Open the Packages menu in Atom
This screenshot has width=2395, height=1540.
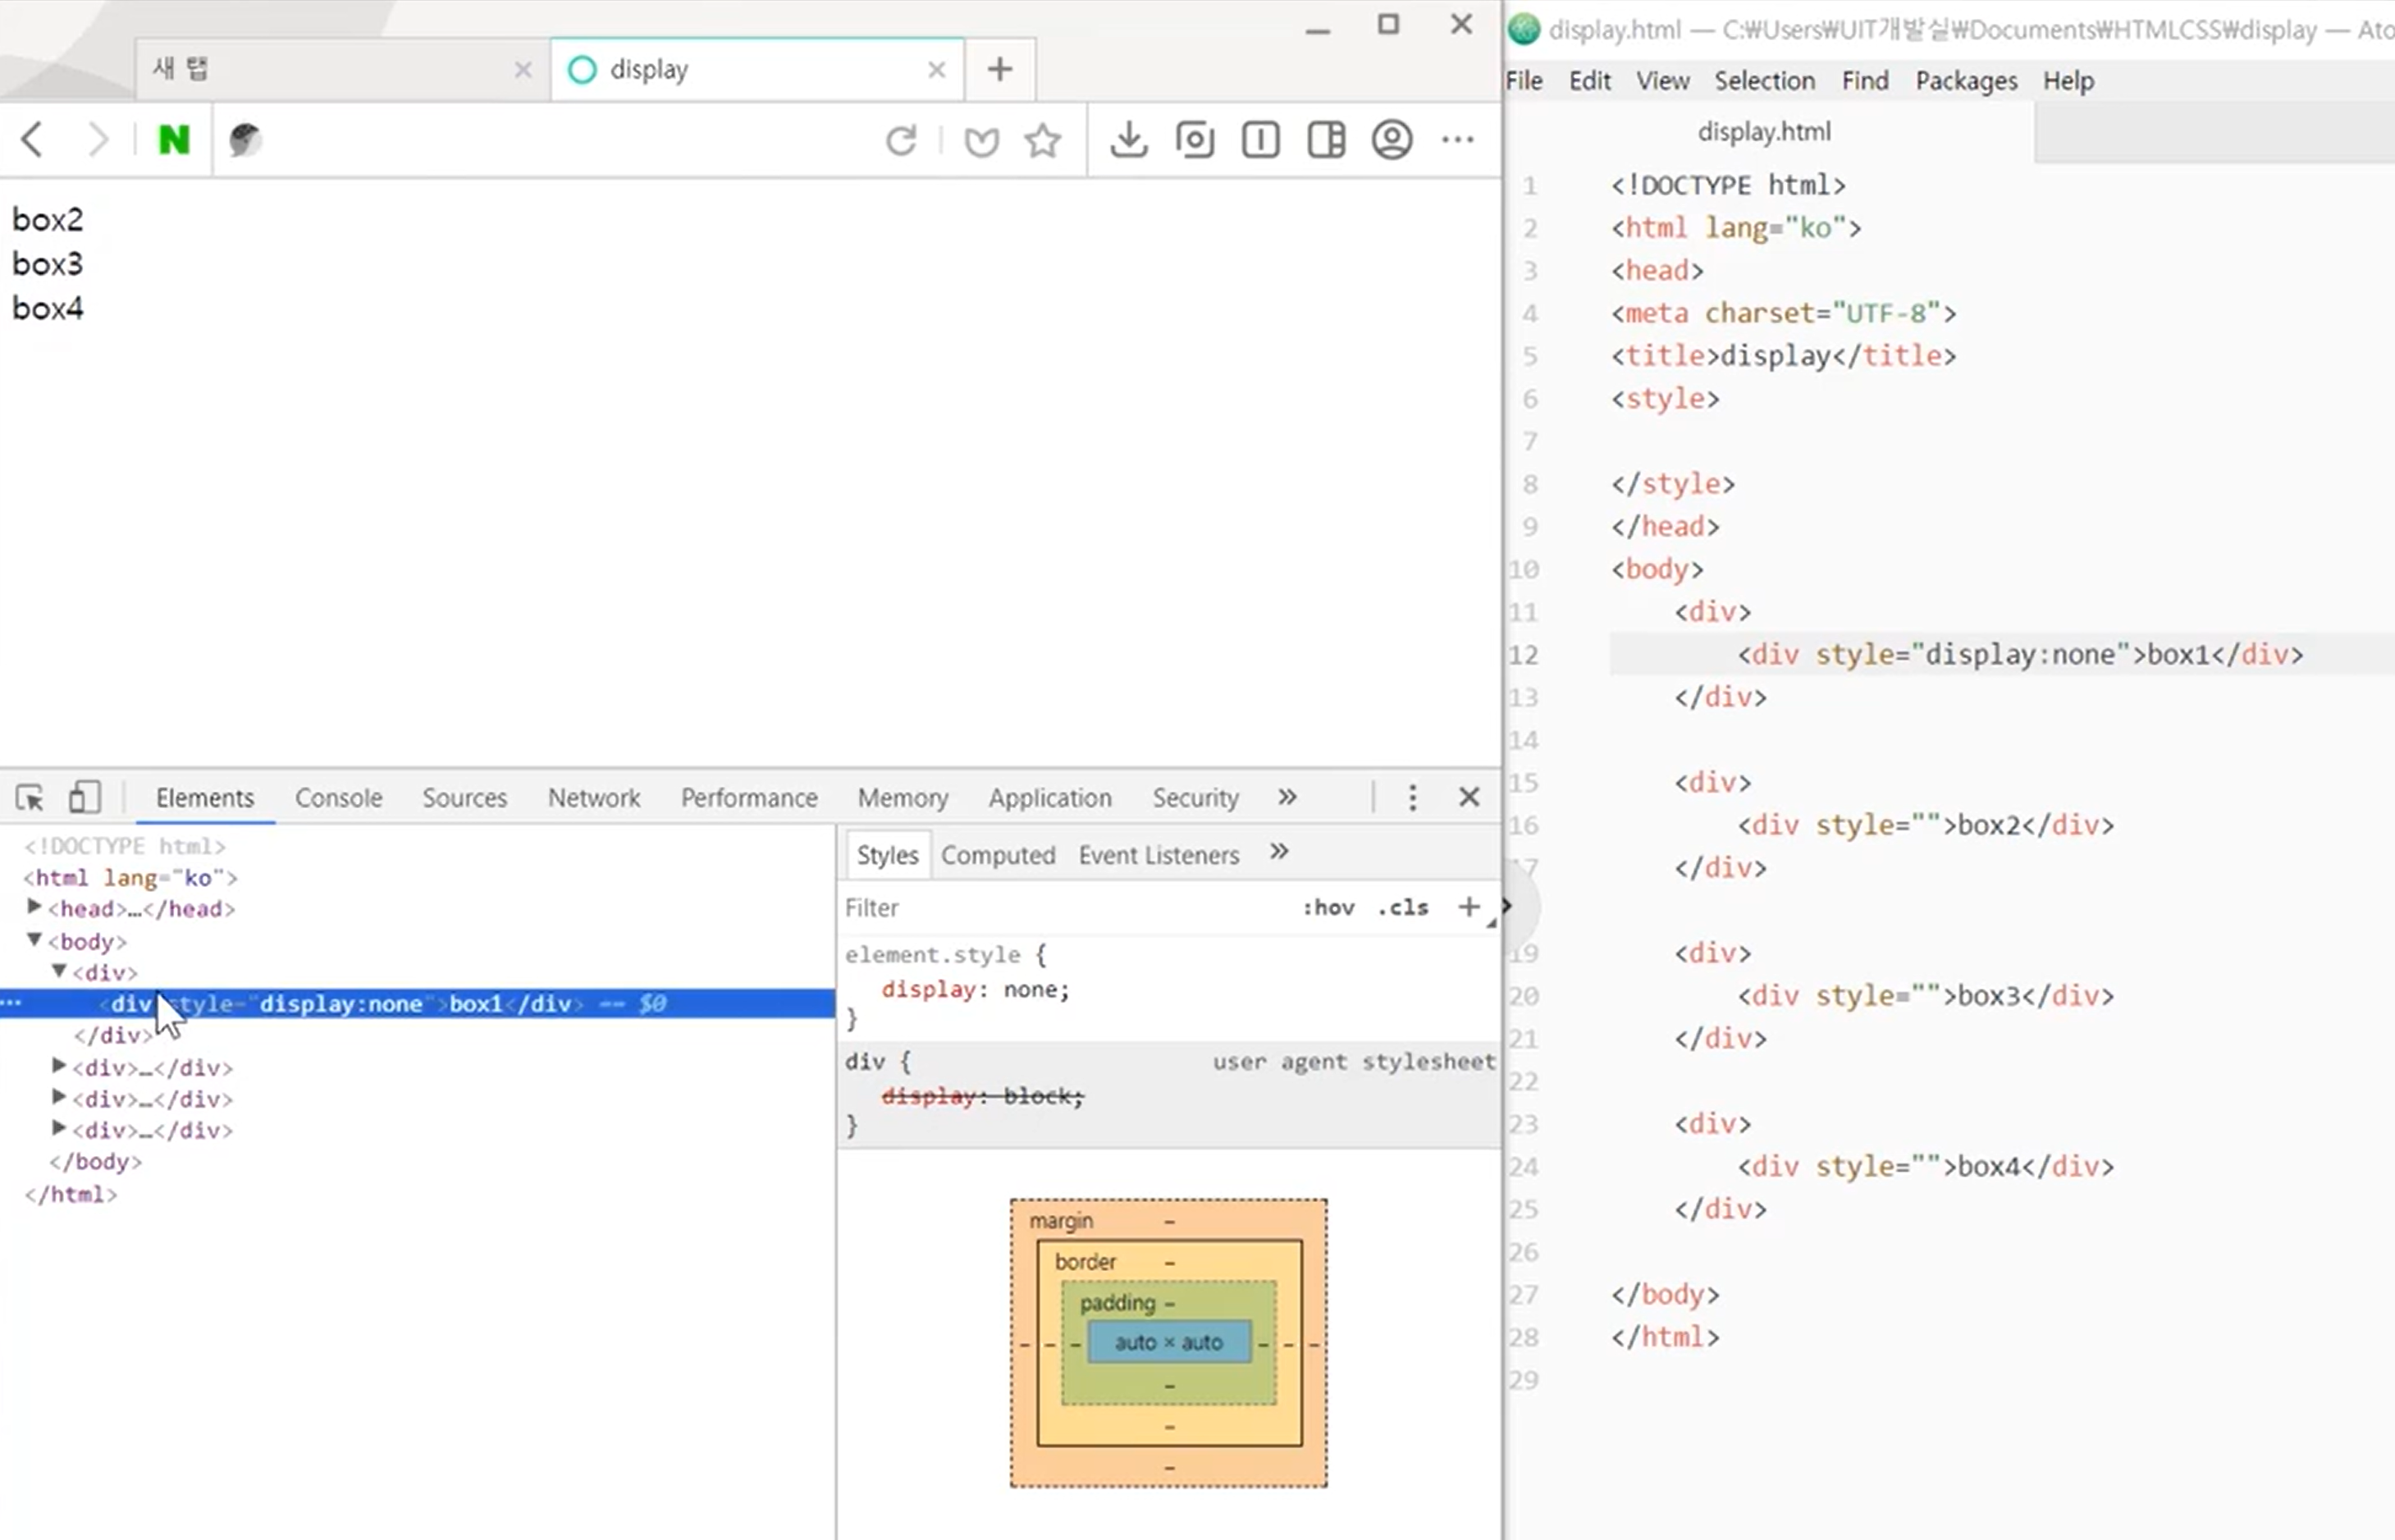click(1966, 81)
